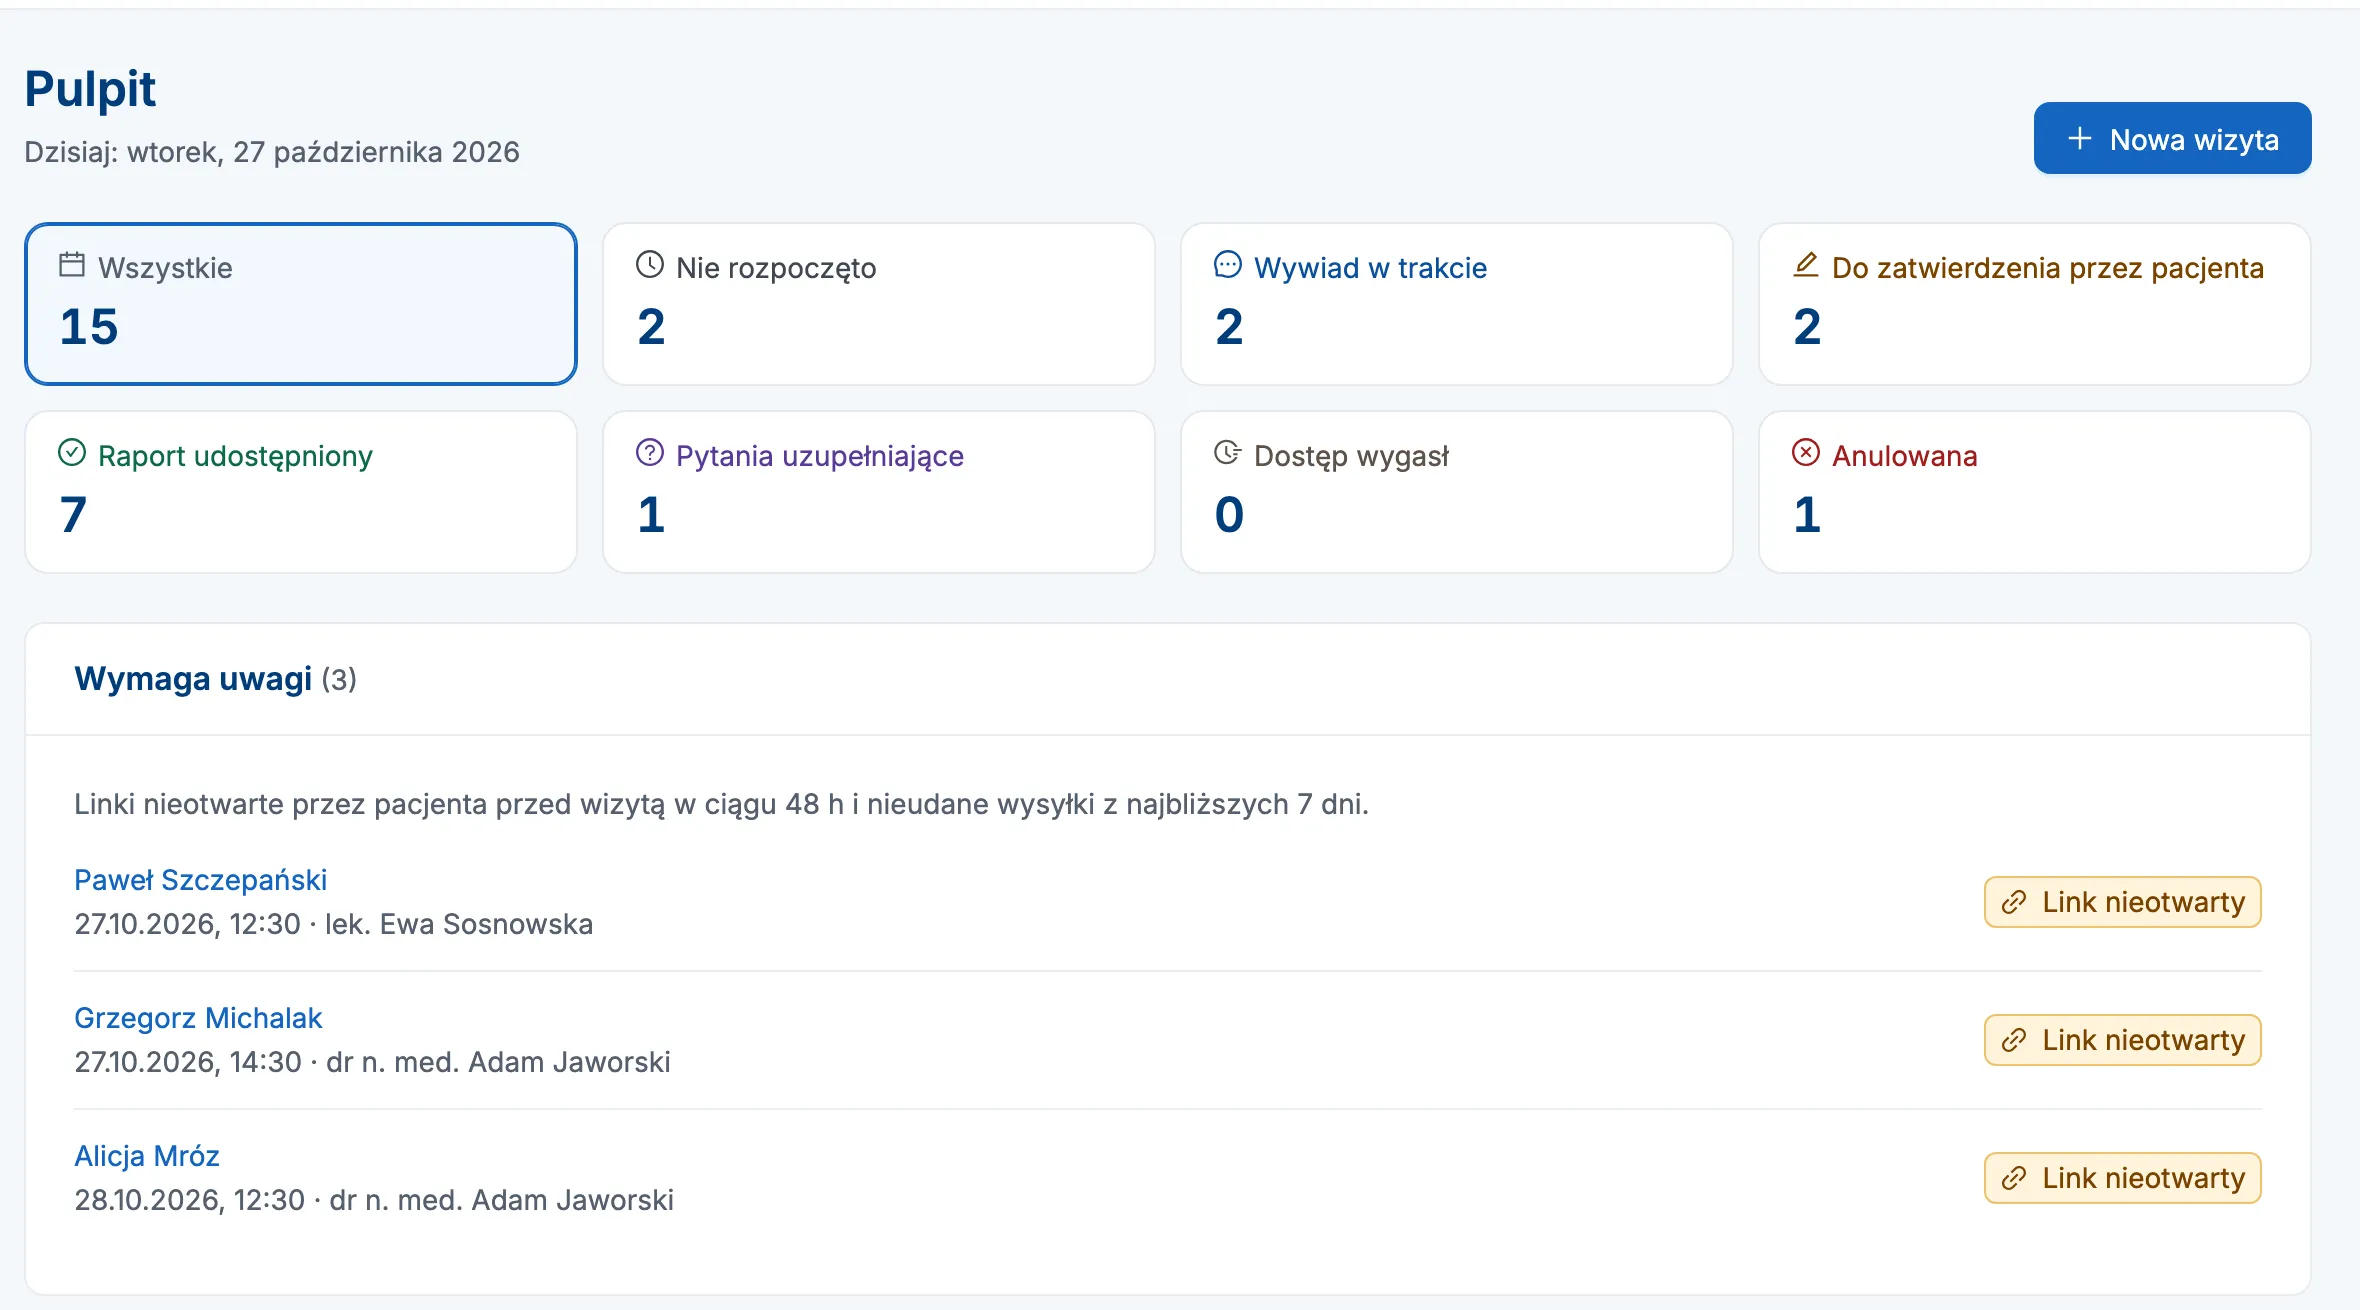Image resolution: width=2360 pixels, height=1310 pixels.
Task: Click the count 0 in Dostęp wygasł card
Action: coord(1229,515)
